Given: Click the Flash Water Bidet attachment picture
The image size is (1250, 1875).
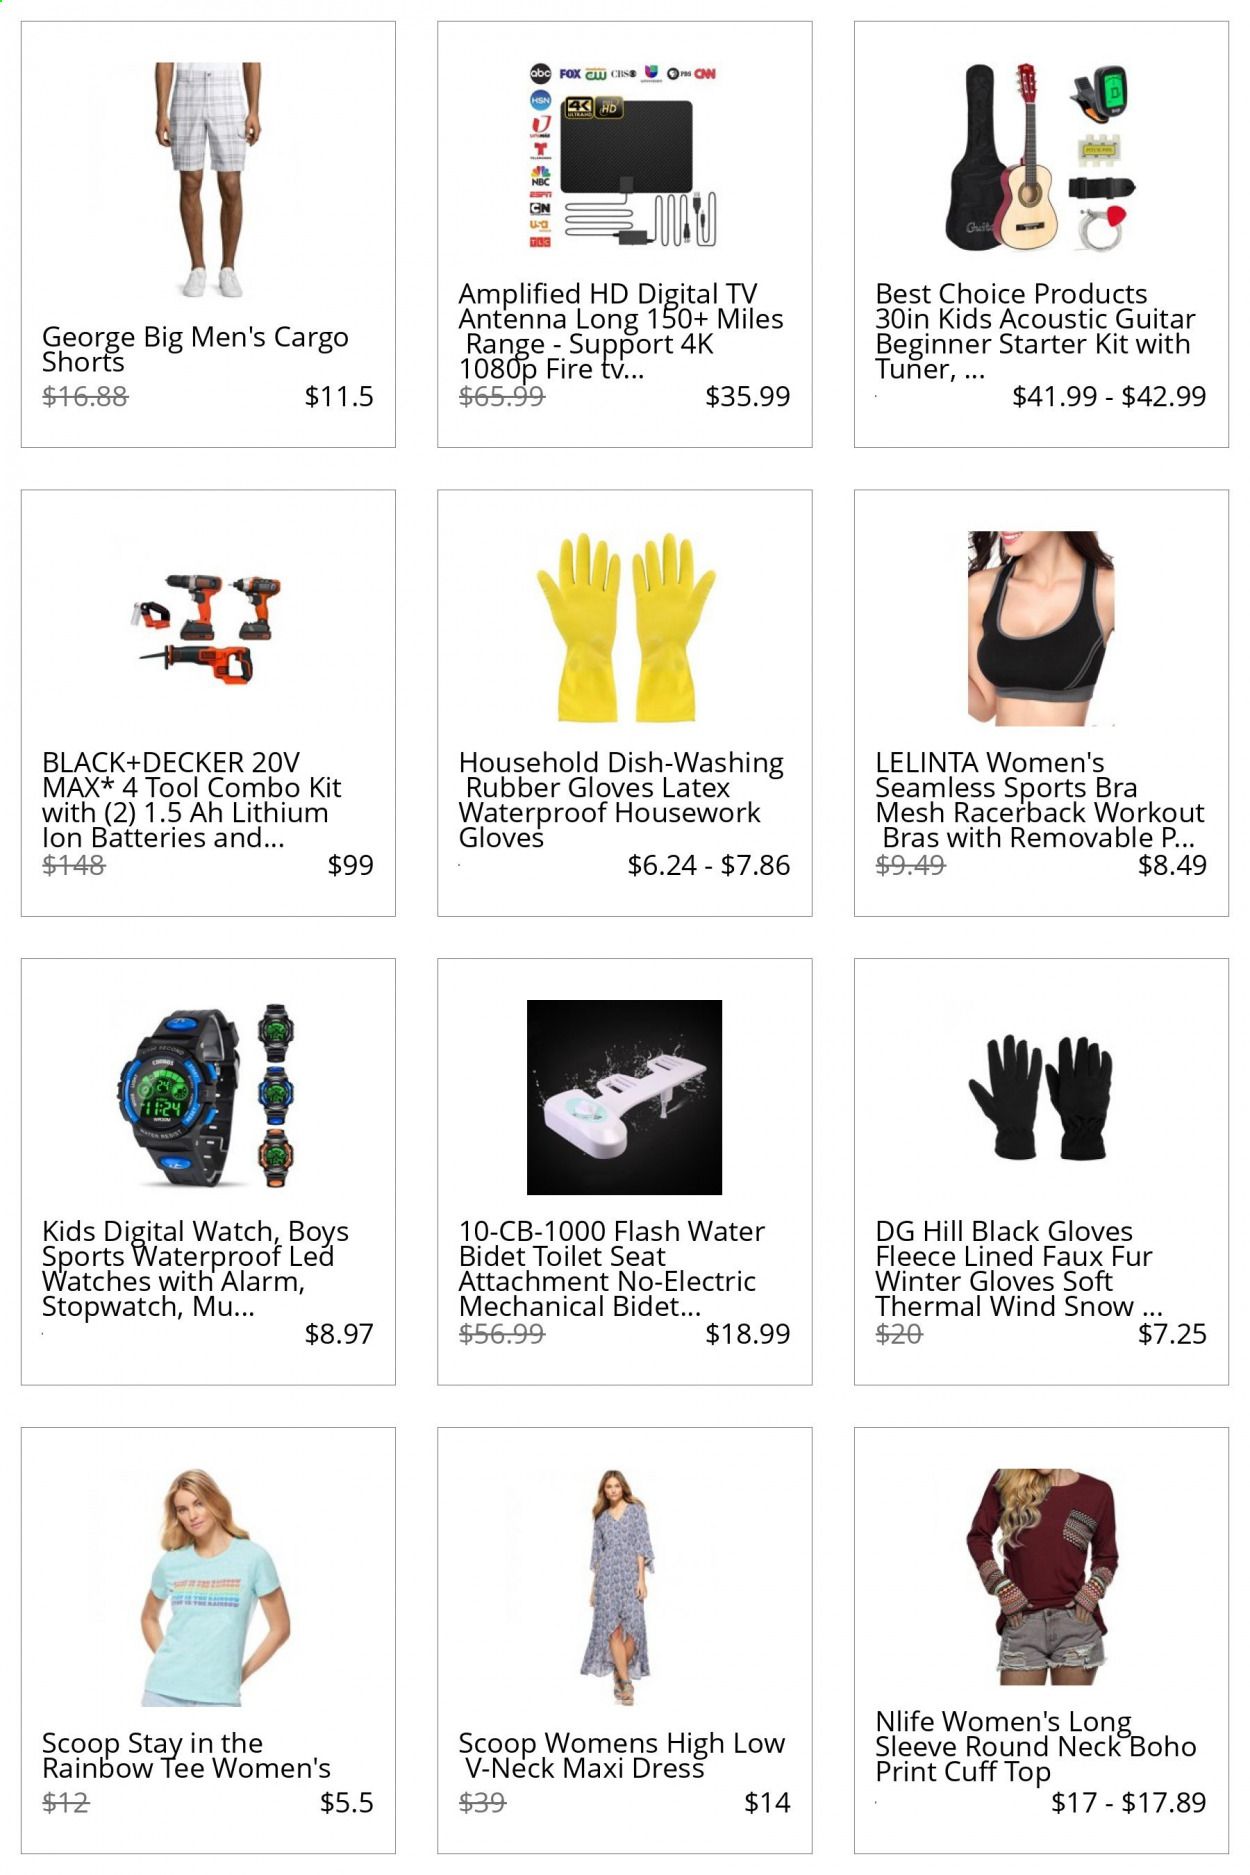Looking at the screenshot, I should click(x=624, y=1097).
